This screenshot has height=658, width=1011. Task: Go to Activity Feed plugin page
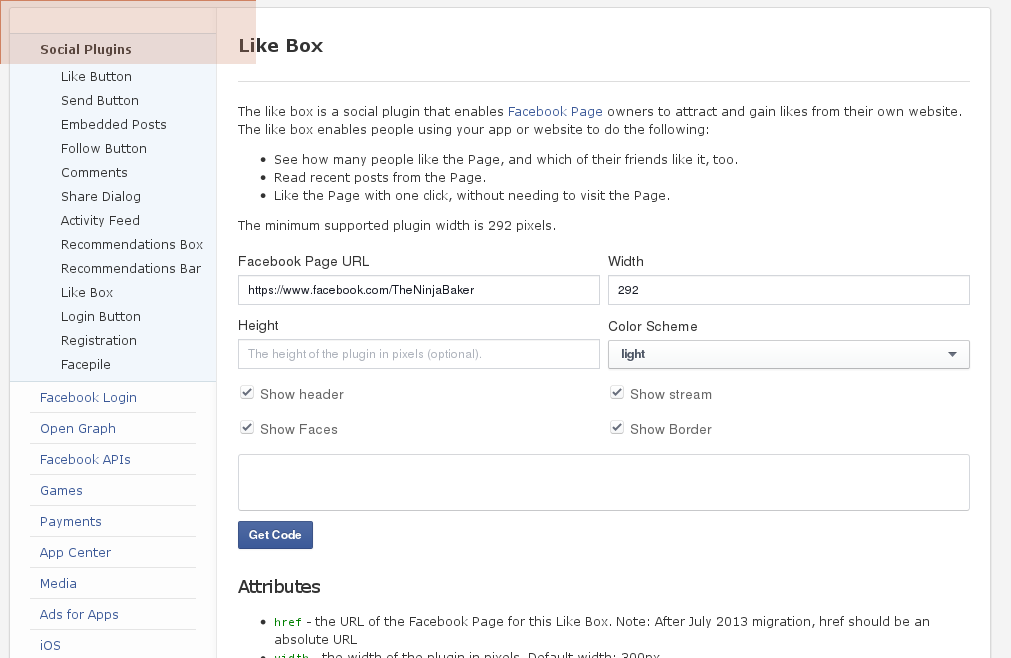100,220
